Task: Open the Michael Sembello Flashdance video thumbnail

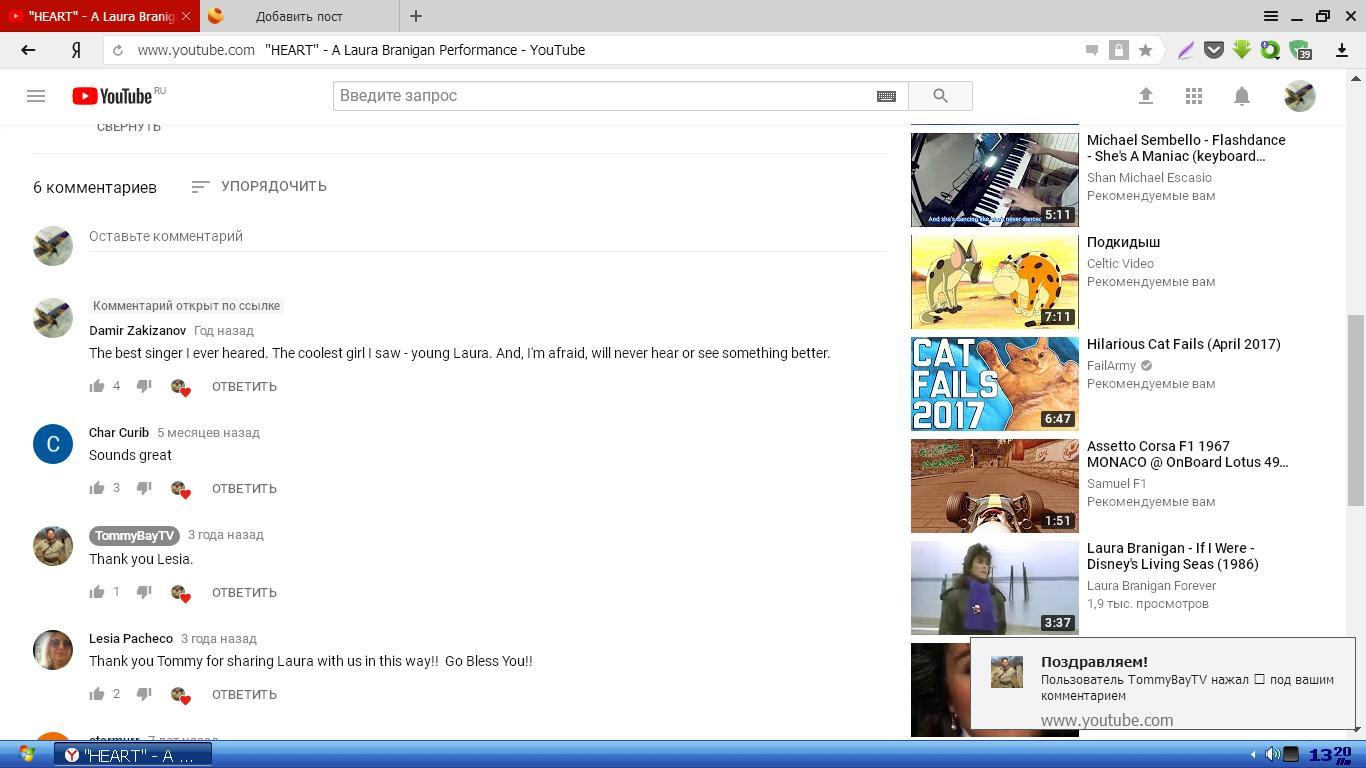Action: [x=994, y=180]
